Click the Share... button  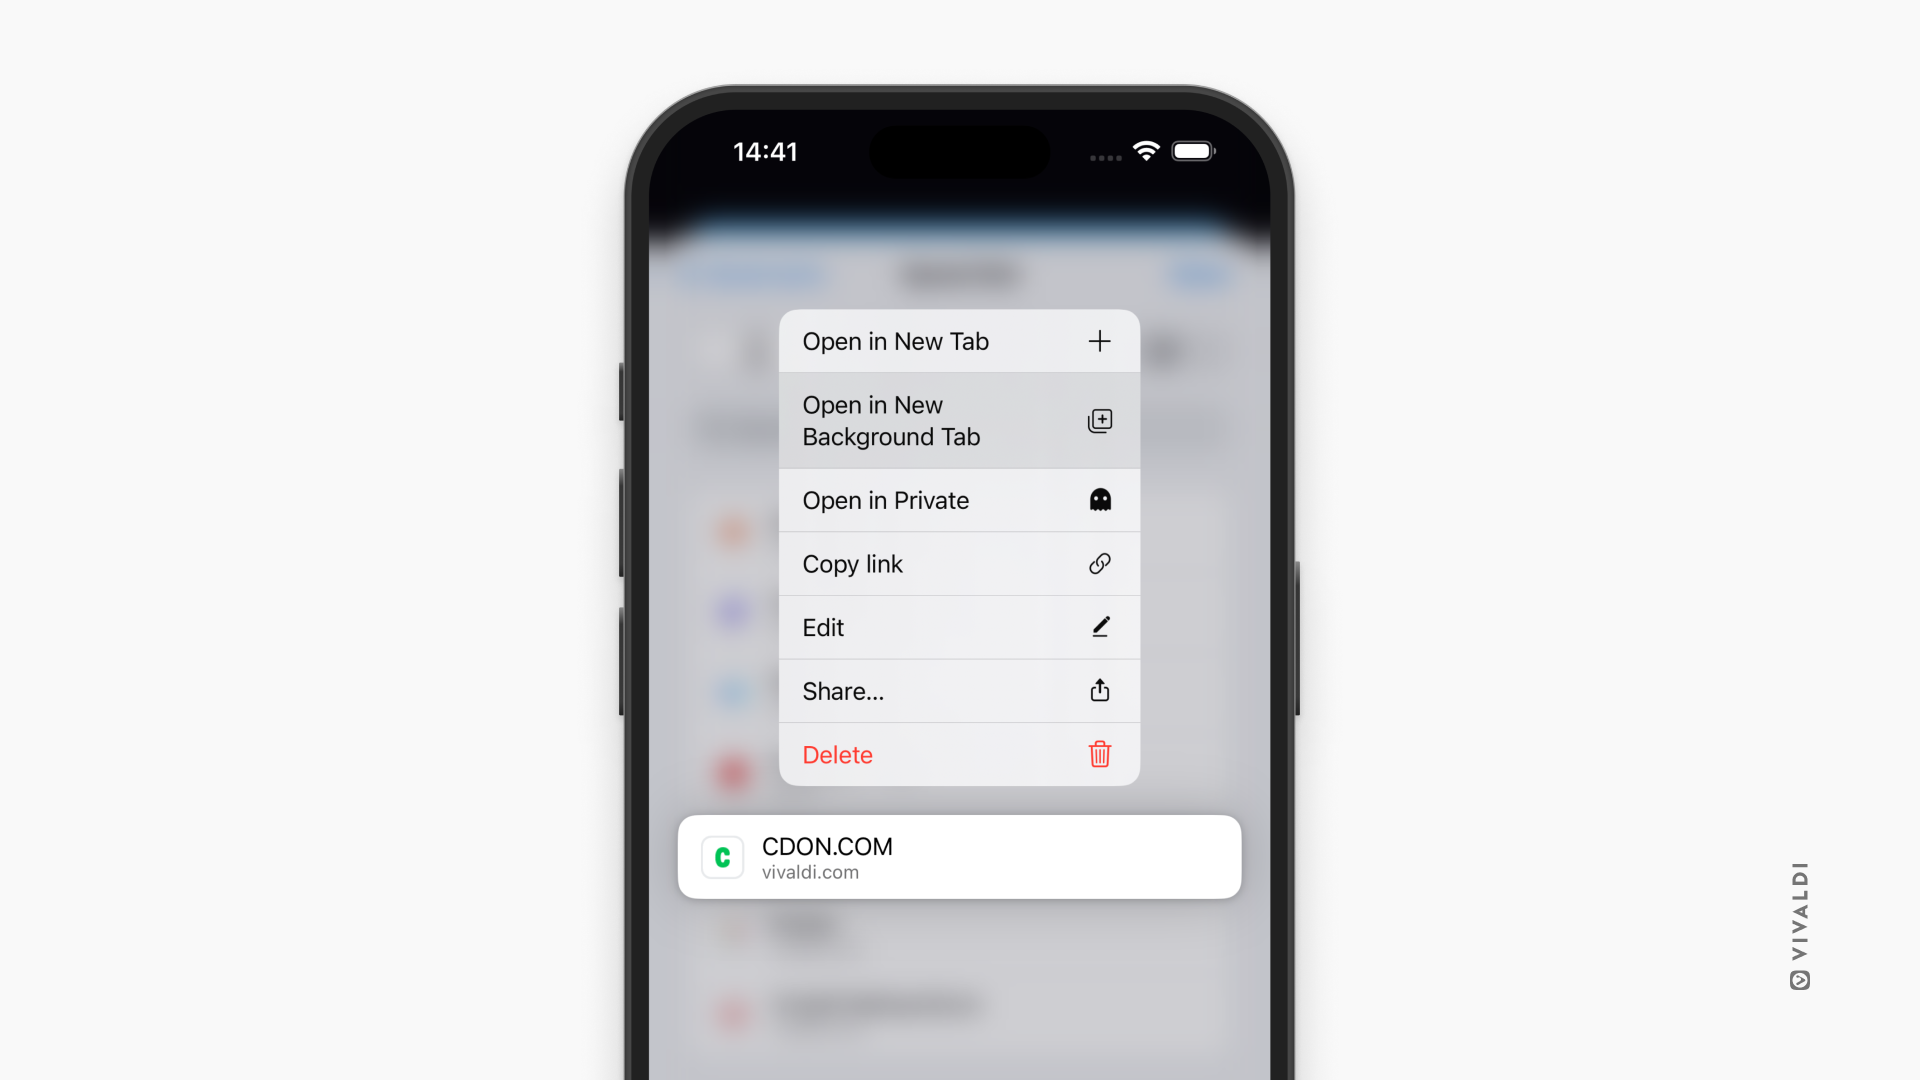959,691
